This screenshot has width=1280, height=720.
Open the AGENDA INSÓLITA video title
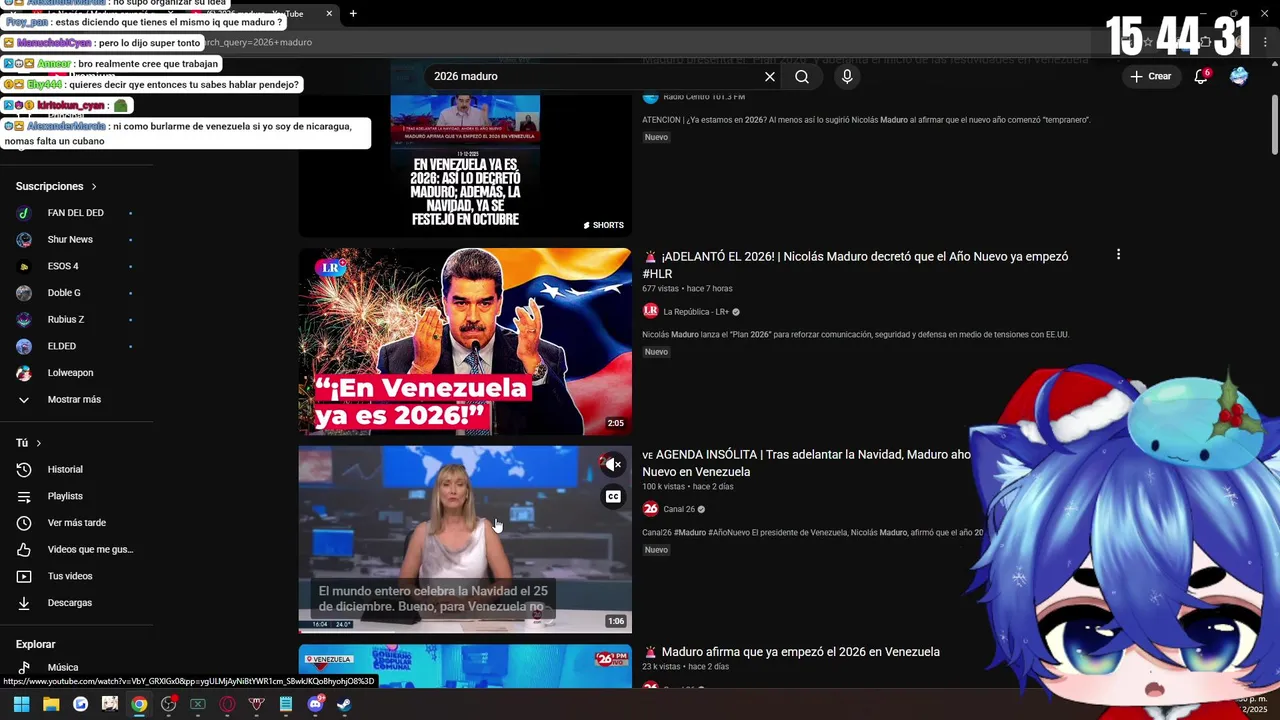[x=806, y=463]
